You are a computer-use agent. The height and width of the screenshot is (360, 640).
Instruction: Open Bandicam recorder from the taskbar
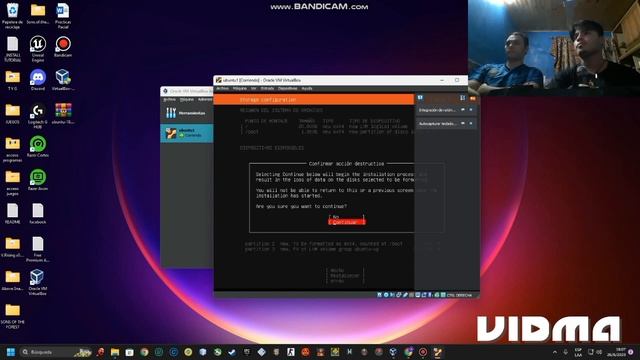click(423, 352)
